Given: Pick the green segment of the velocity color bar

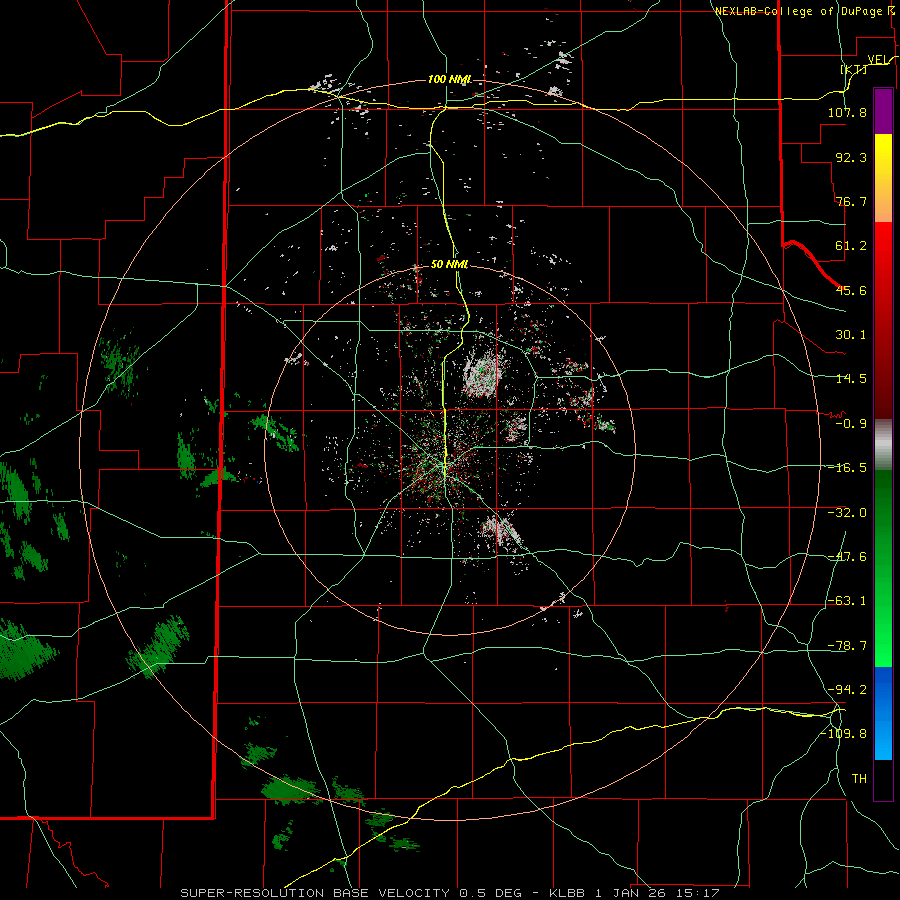Looking at the screenshot, I should click(883, 568).
